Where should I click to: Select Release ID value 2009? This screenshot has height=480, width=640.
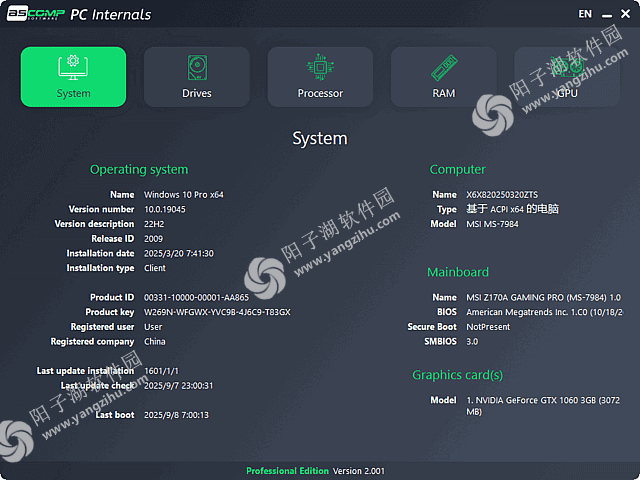tap(153, 239)
